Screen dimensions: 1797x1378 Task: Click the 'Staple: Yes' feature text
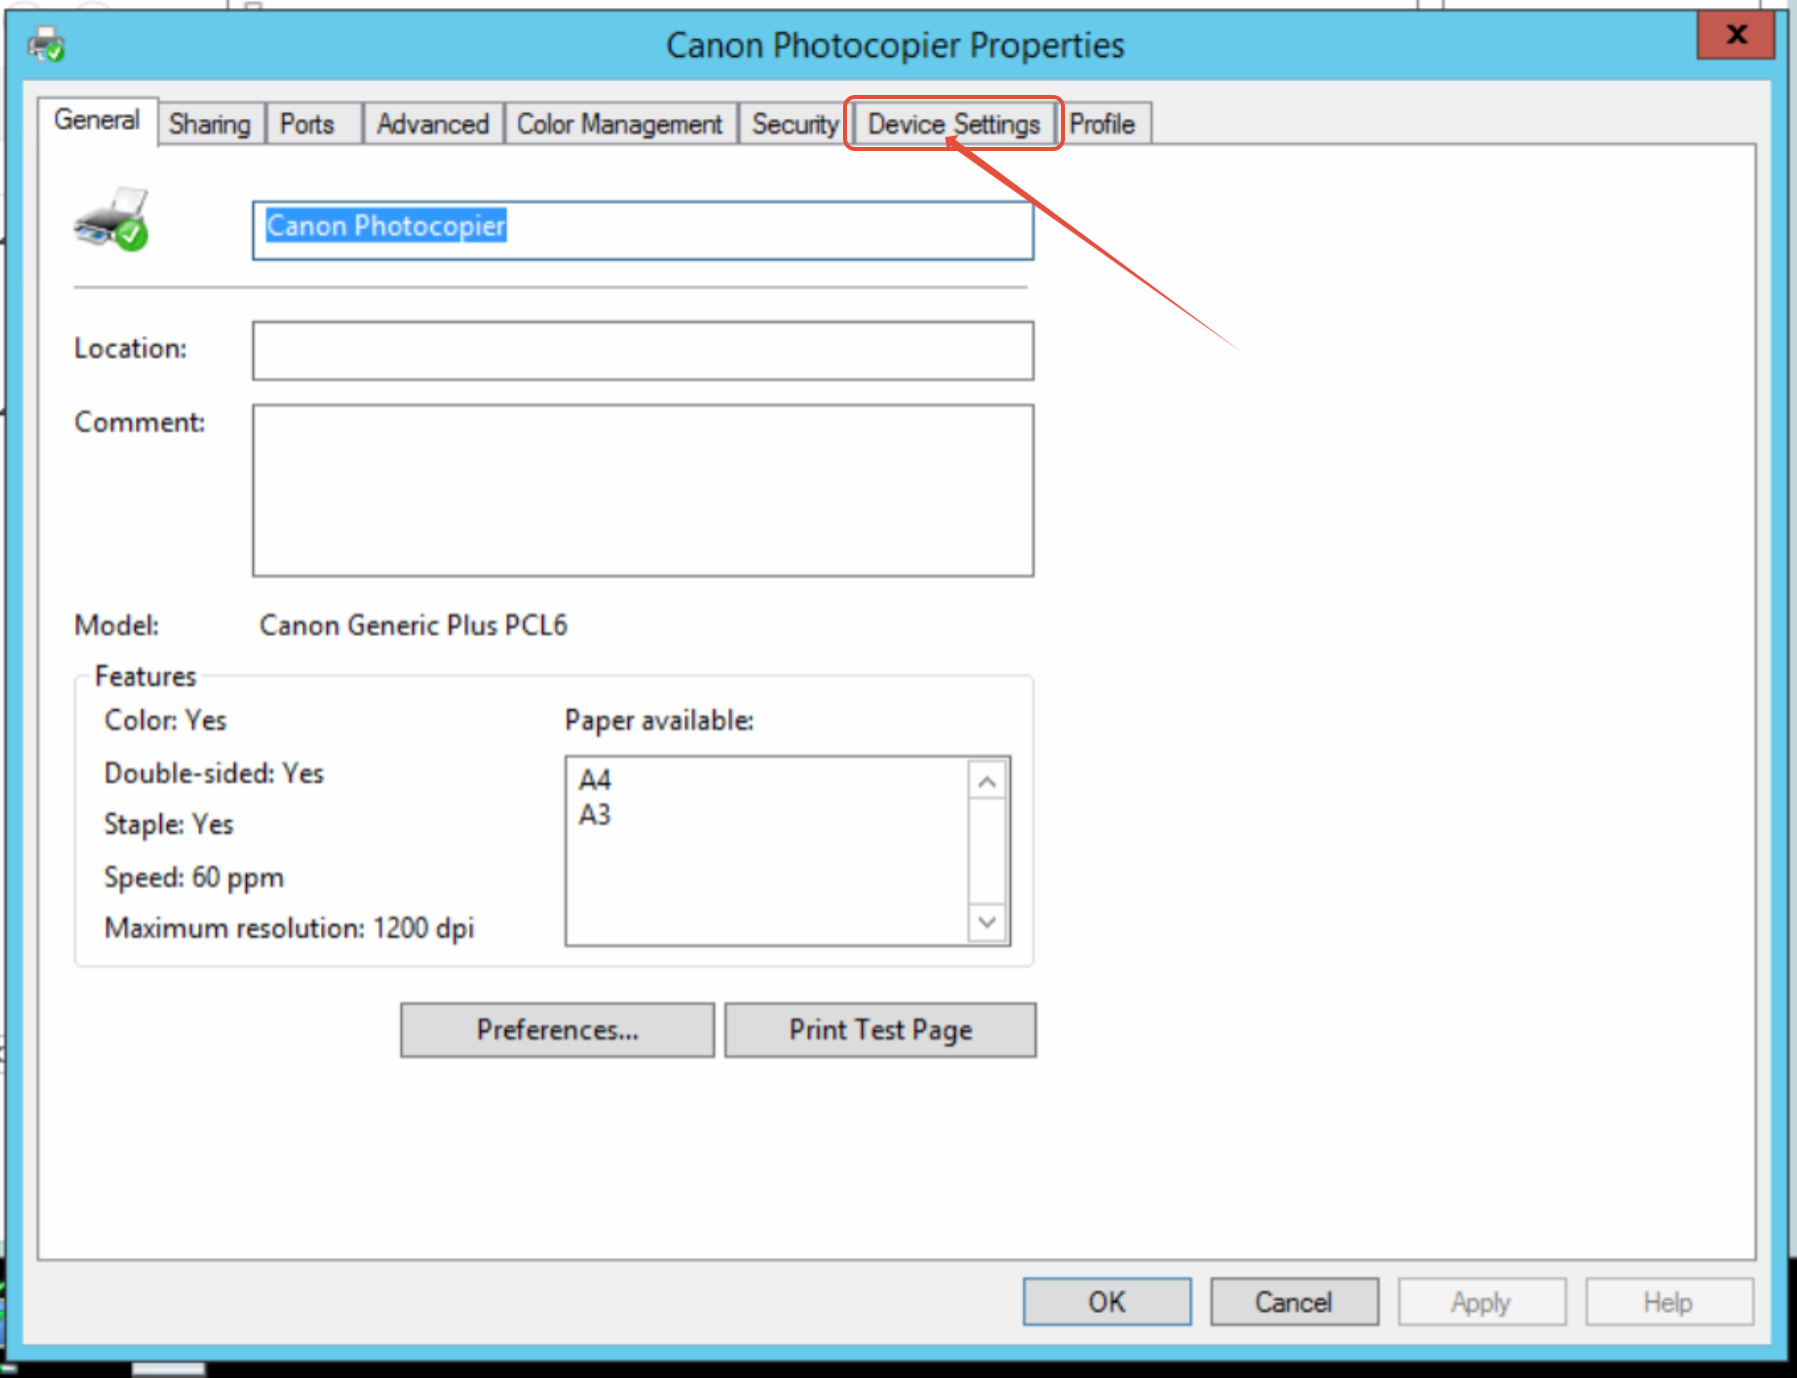[x=169, y=825]
